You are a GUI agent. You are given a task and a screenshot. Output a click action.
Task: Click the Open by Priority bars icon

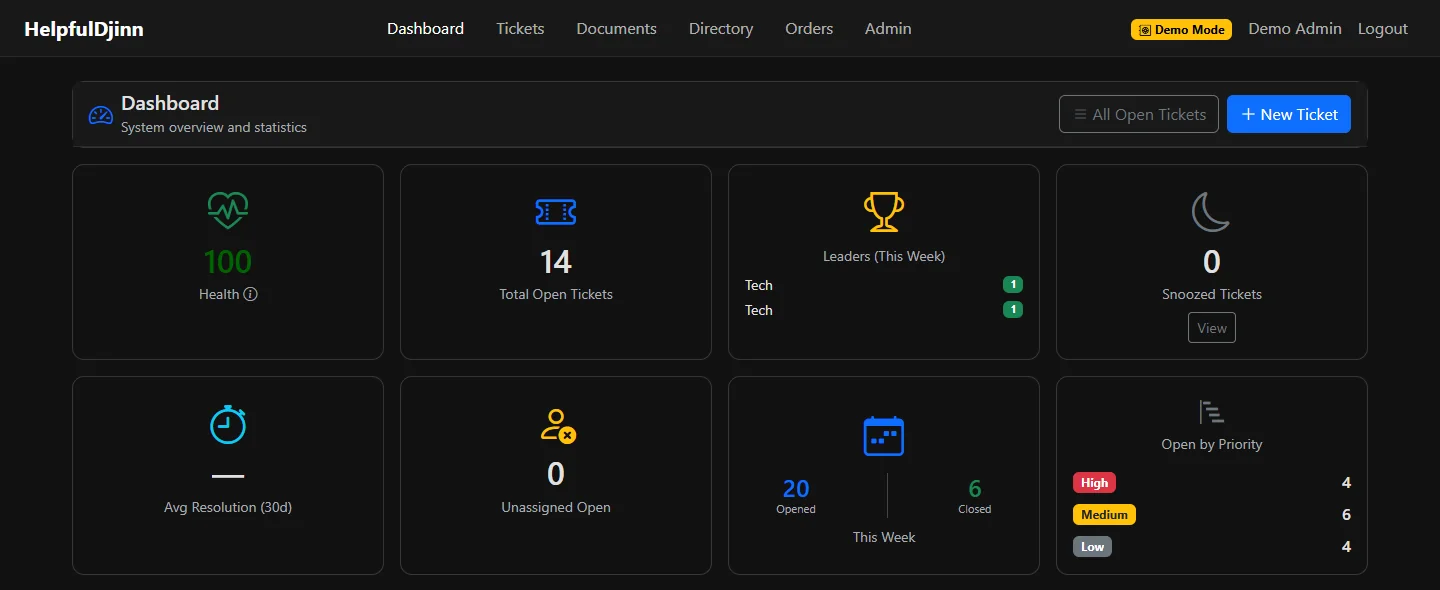[x=1212, y=411]
